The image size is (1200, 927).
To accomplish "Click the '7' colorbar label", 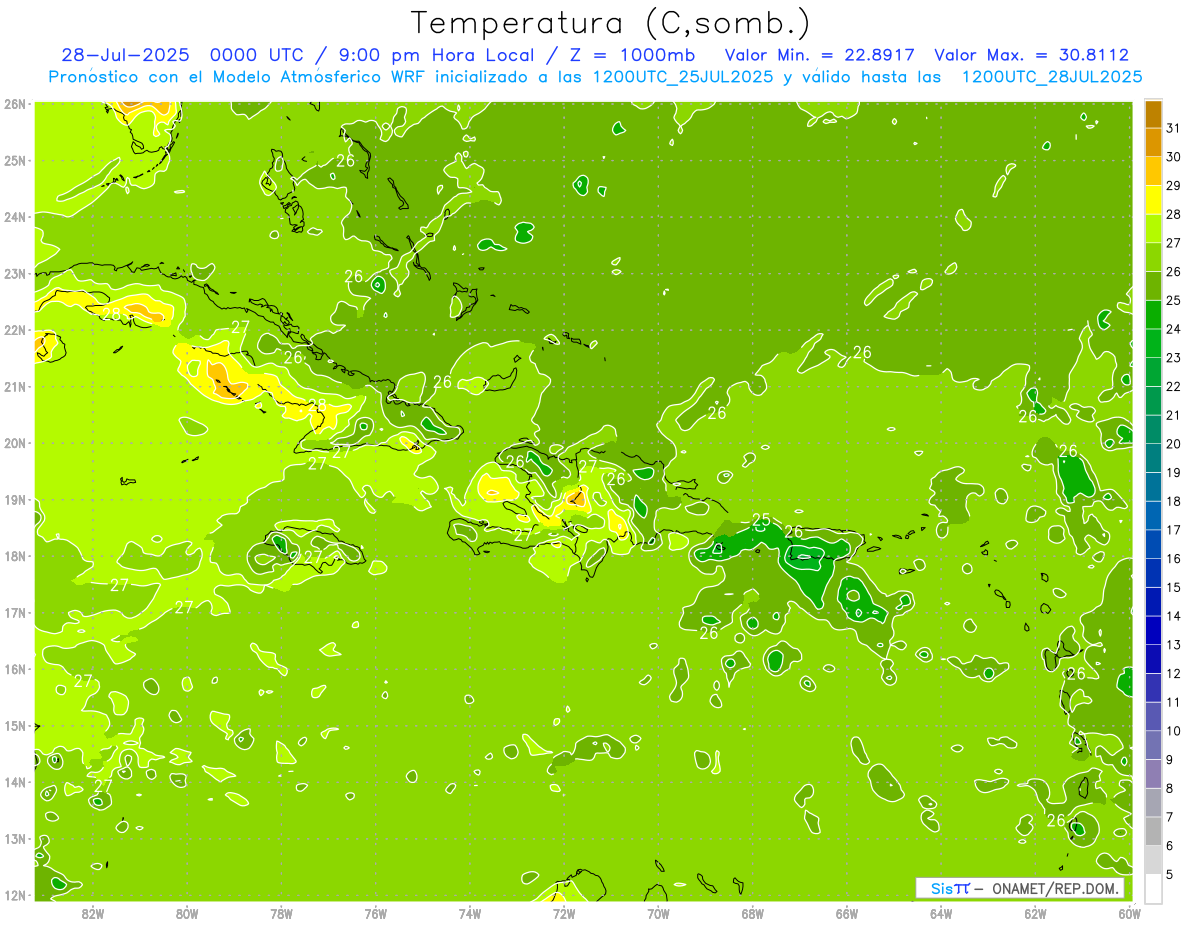I will 1170,817.
